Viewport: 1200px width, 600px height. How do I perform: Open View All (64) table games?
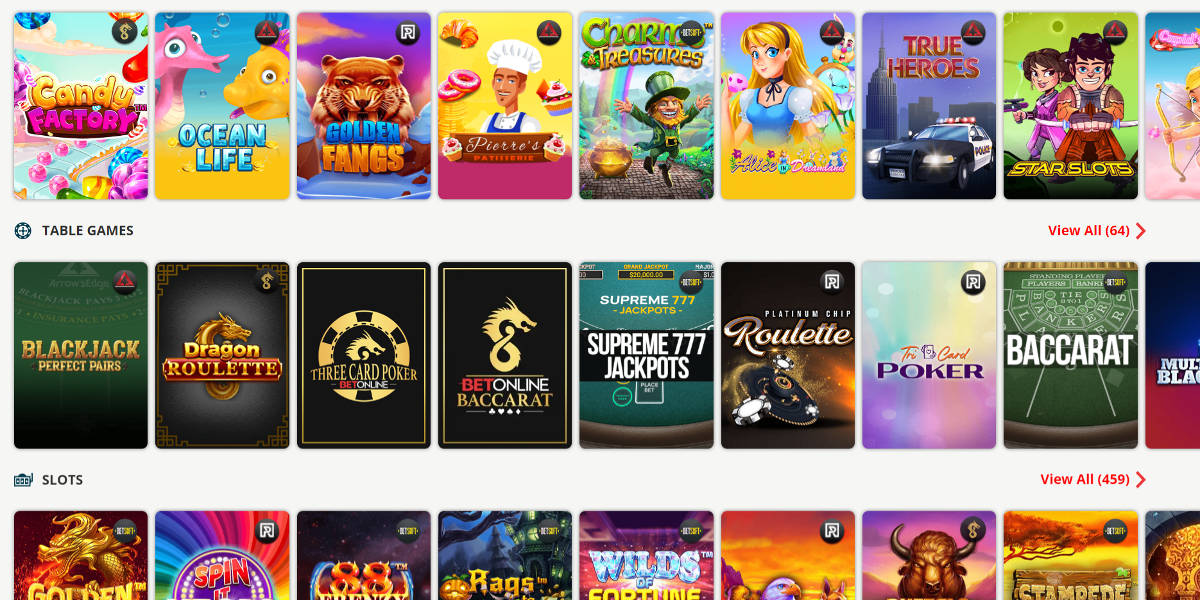coord(1088,231)
